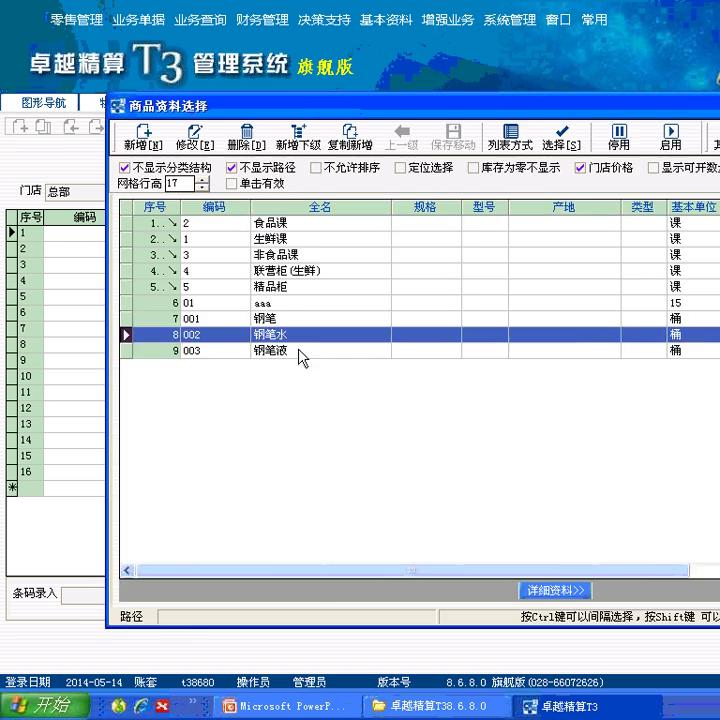Toggle 不显示分类结构 checkbox
This screenshot has width=720, height=720.
tap(124, 168)
